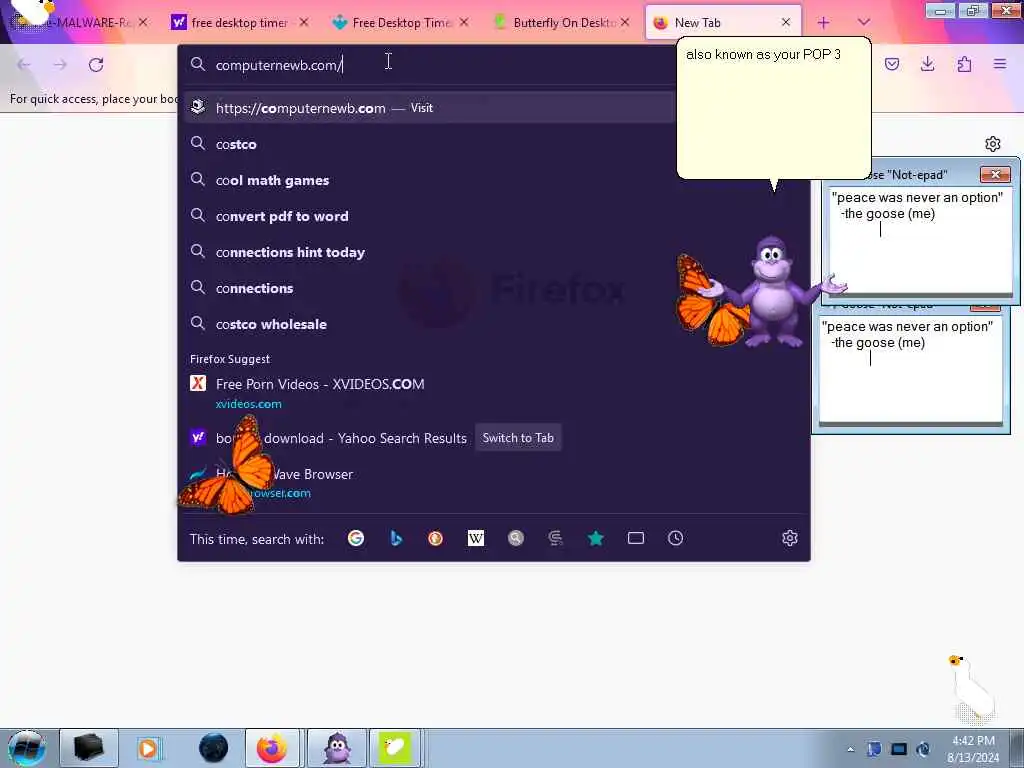
Task: Close the 'Butterfly On Desktop' tab
Action: coord(625,23)
